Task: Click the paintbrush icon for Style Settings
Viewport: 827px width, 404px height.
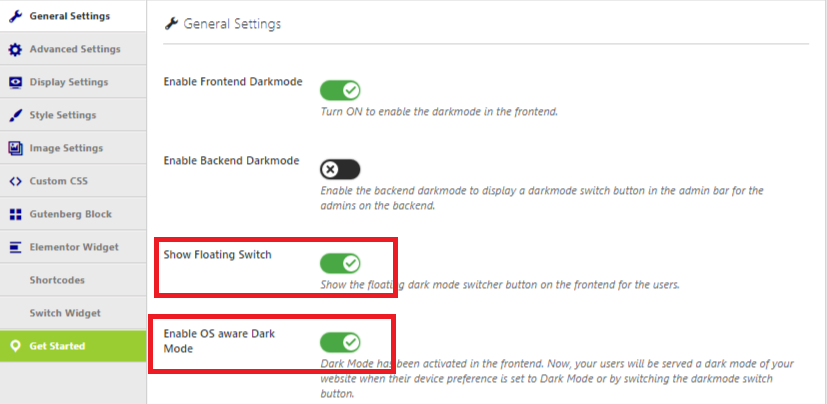Action: 15,116
